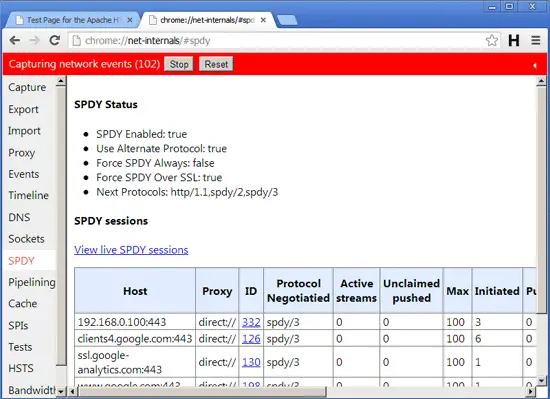Viewport: 550px width, 399px height.
Task: Open the Chrome hamburger menu
Action: coord(536,41)
